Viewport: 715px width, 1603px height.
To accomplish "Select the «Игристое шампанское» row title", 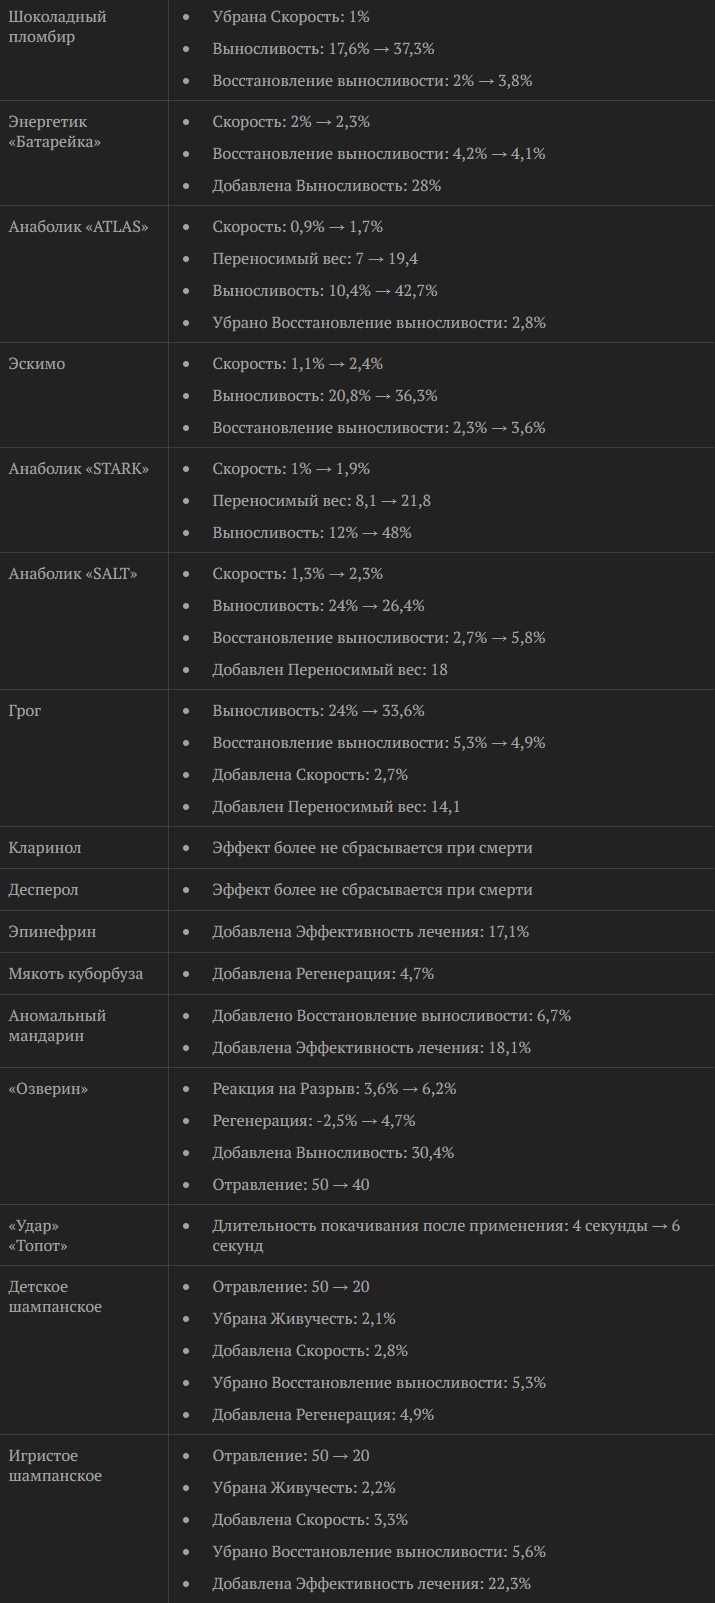I will pyautogui.click(x=55, y=1466).
